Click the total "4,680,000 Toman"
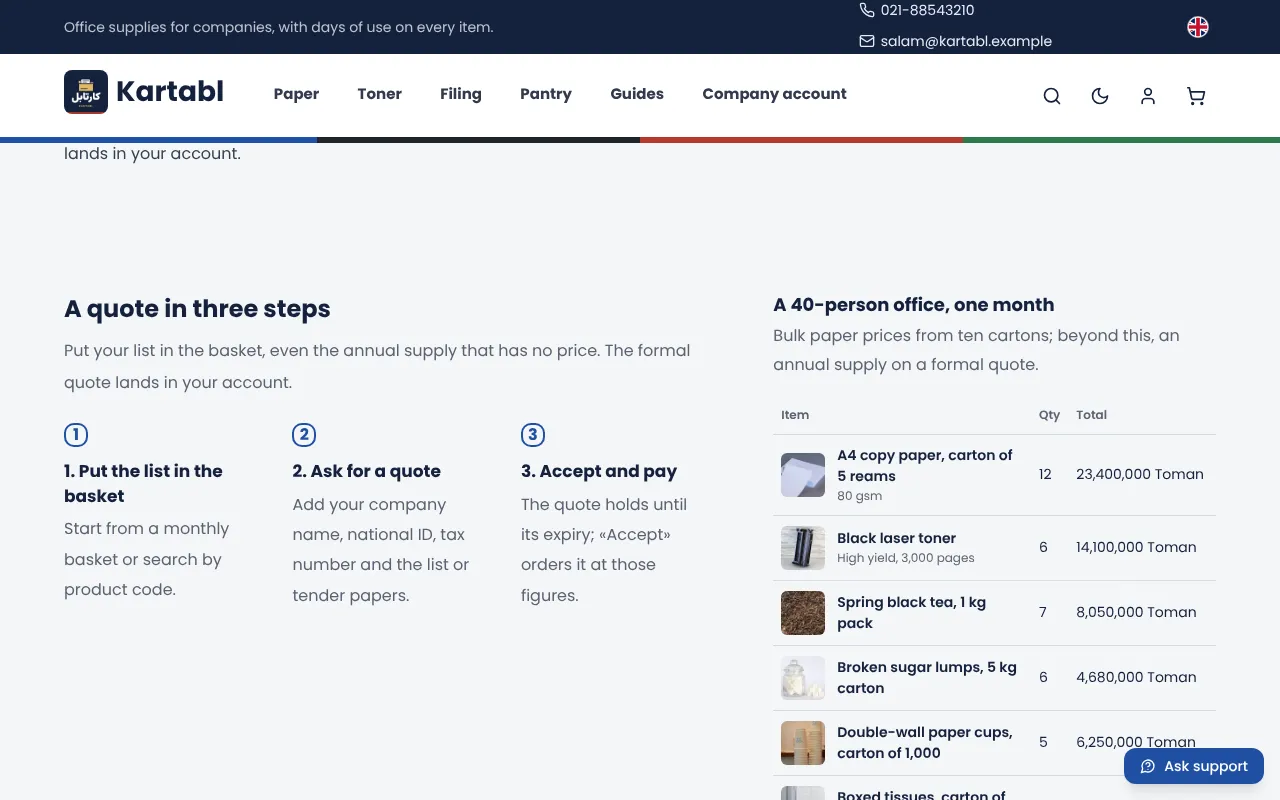 1136,677
